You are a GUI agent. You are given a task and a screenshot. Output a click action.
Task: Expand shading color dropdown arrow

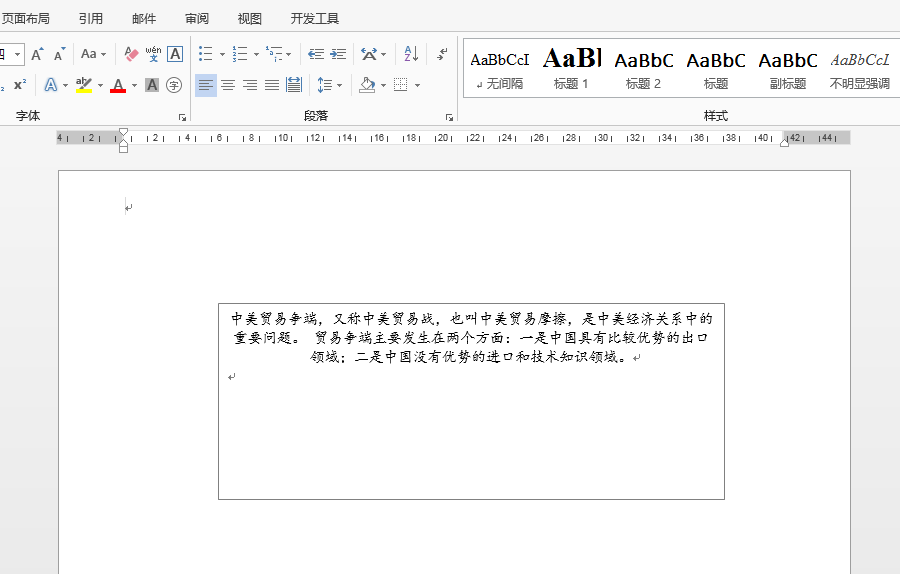[x=383, y=86]
